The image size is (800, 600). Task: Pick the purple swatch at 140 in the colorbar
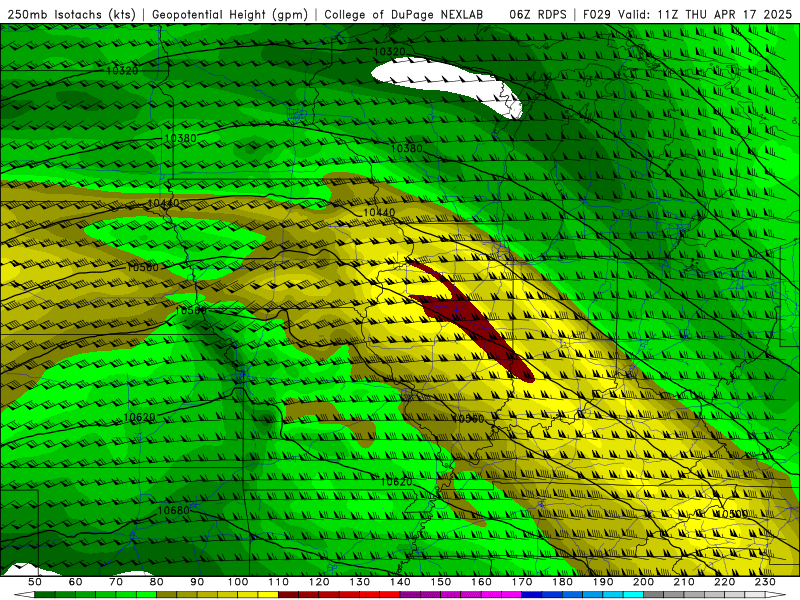coord(410,595)
